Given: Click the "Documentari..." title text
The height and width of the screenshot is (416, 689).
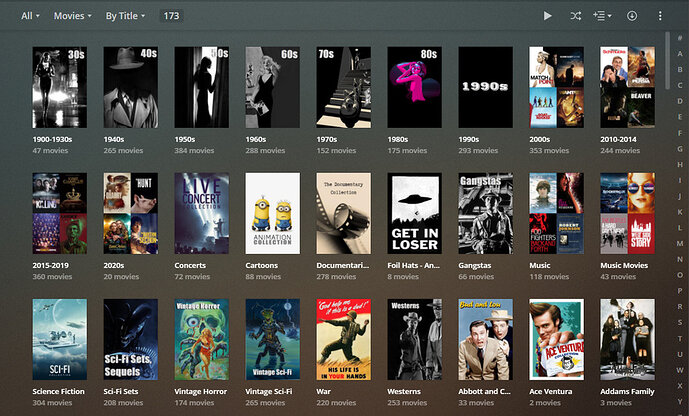Looking at the screenshot, I should tap(343, 265).
